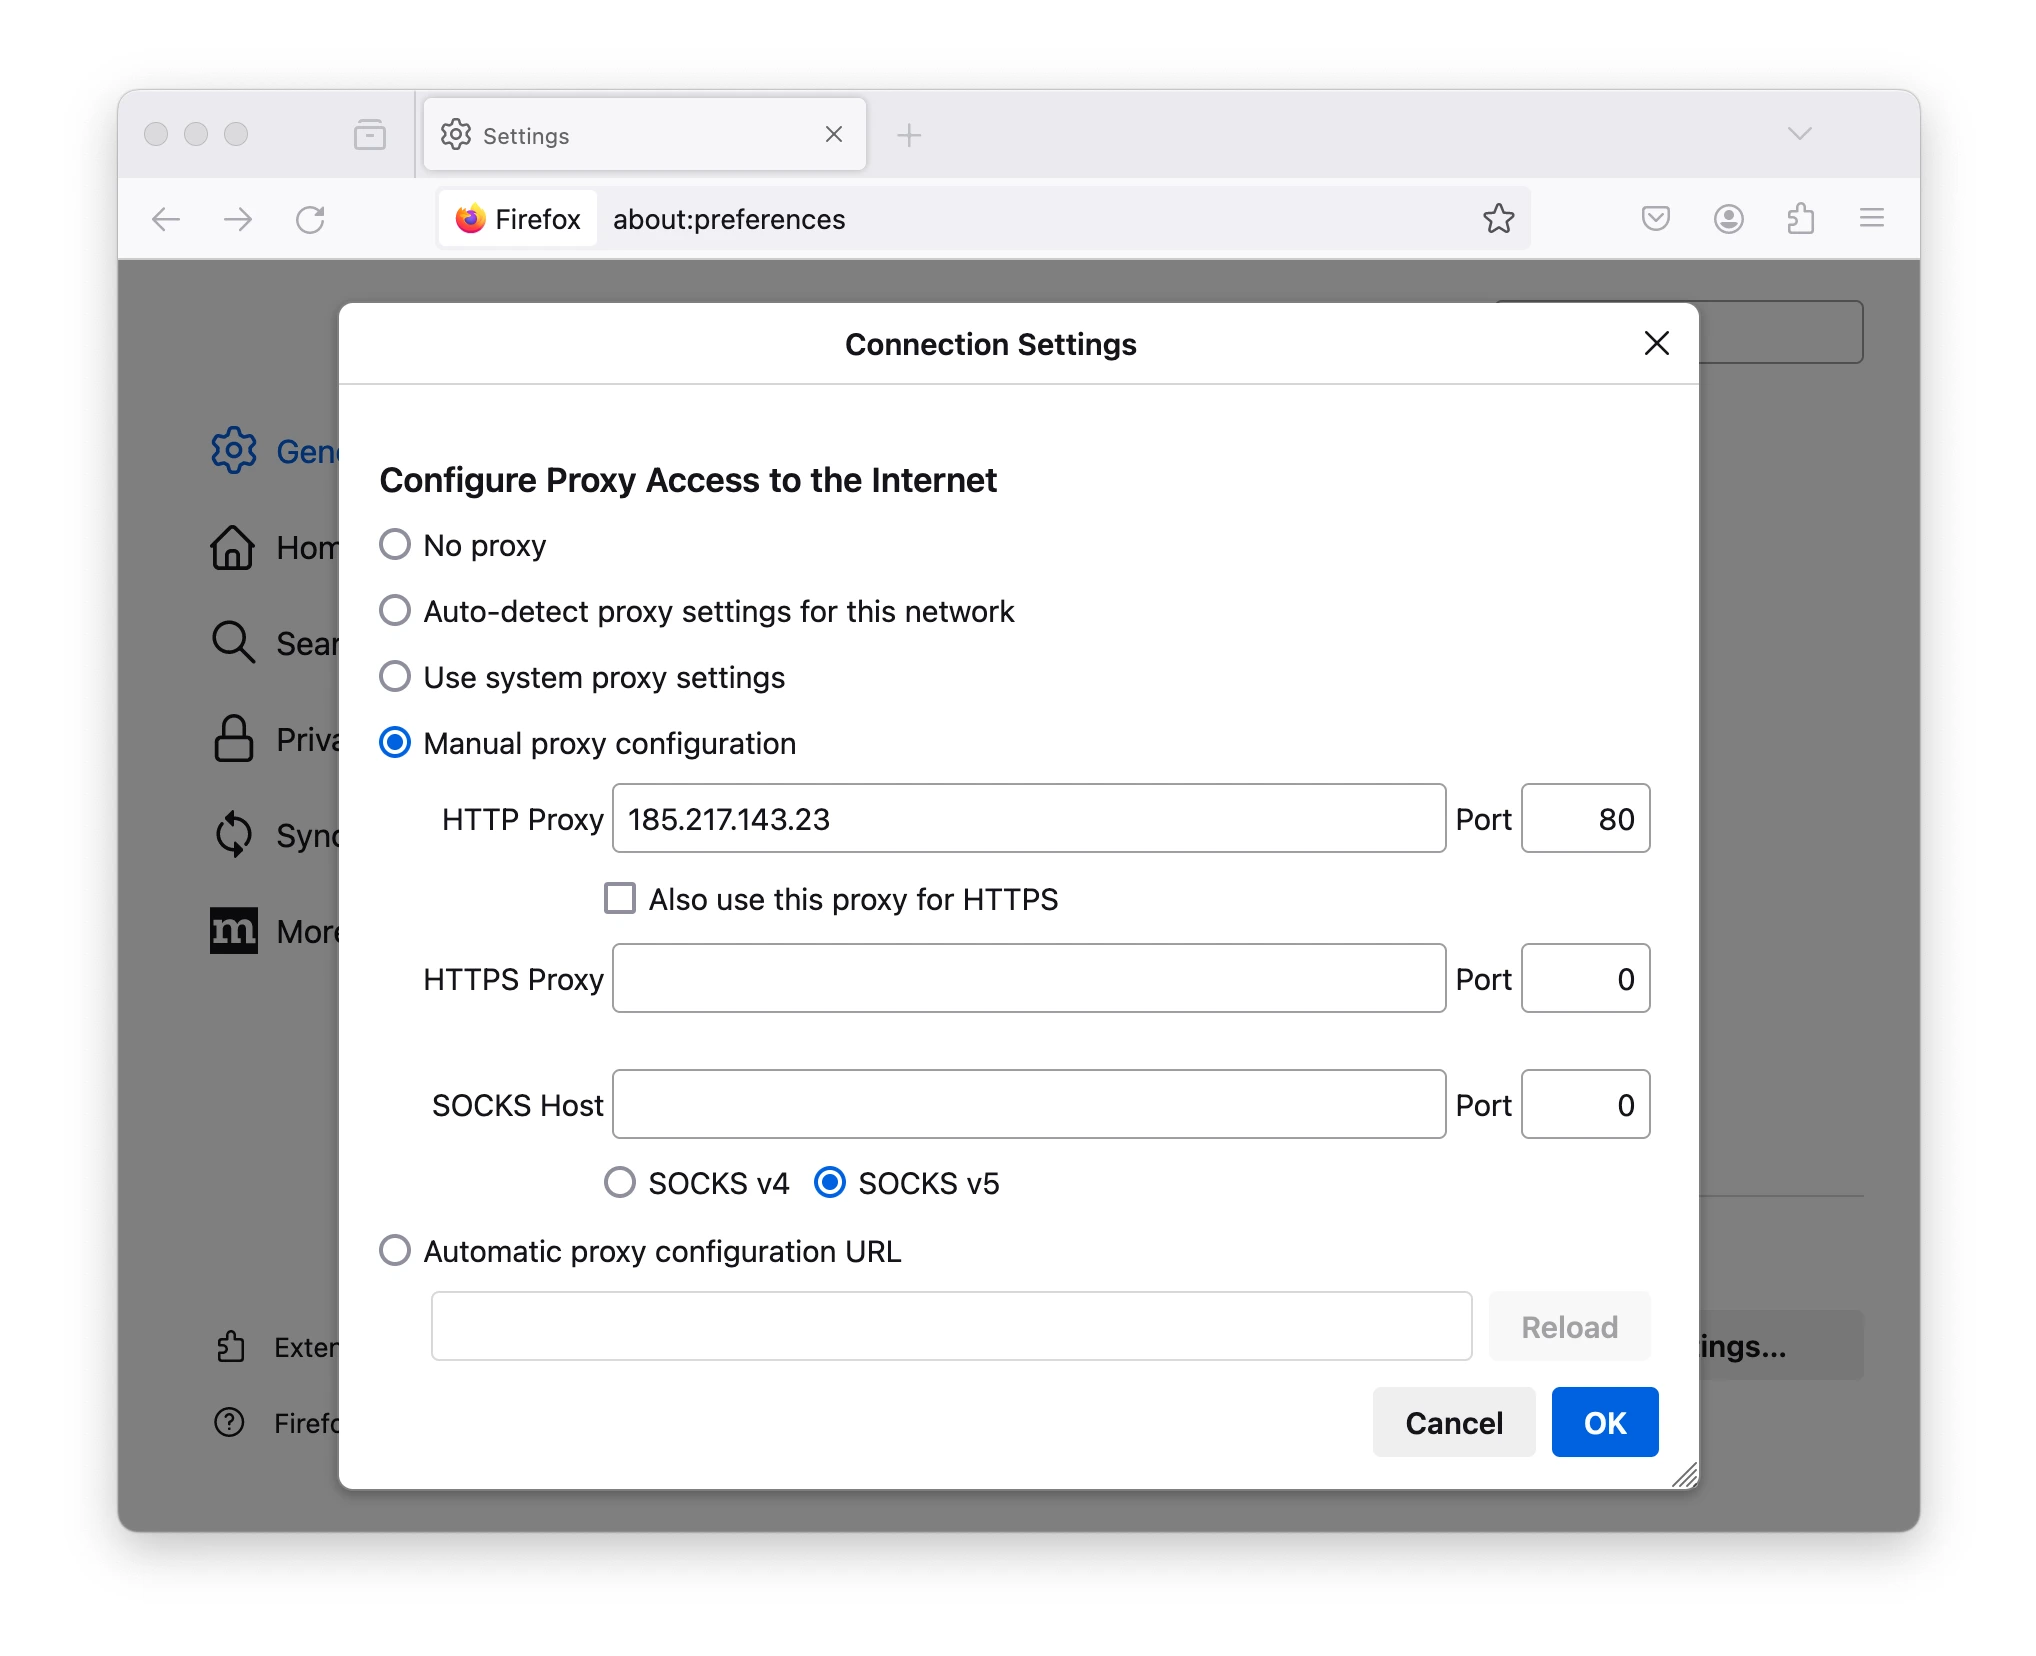Select Use system proxy settings
Image resolution: width=2036 pixels, height=1656 pixels.
click(x=395, y=677)
